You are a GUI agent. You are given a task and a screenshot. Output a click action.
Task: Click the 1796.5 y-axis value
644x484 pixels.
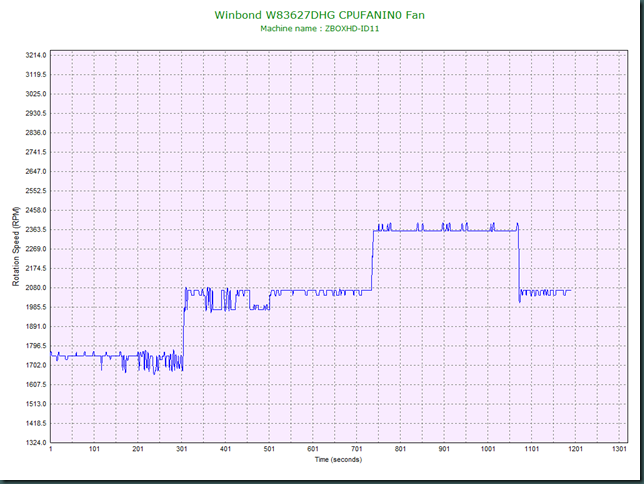(x=36, y=346)
